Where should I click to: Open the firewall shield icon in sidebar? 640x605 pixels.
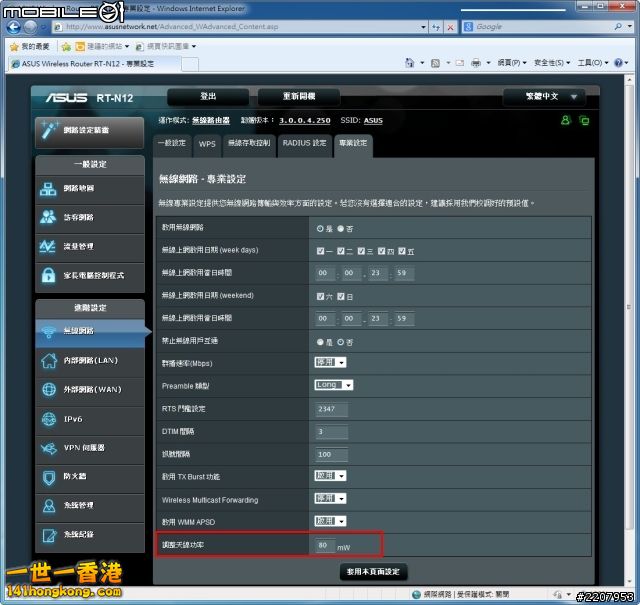point(48,477)
